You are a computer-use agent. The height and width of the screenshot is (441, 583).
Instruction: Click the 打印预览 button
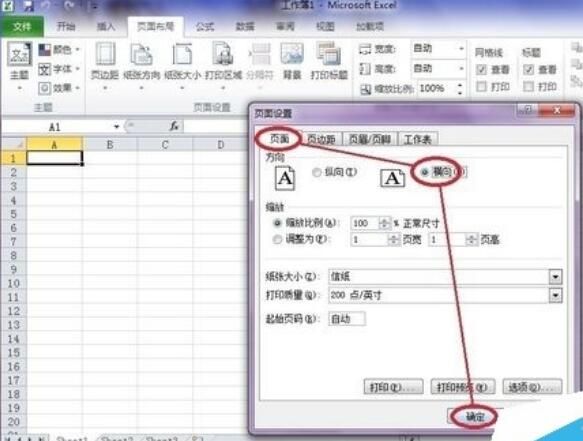462,387
